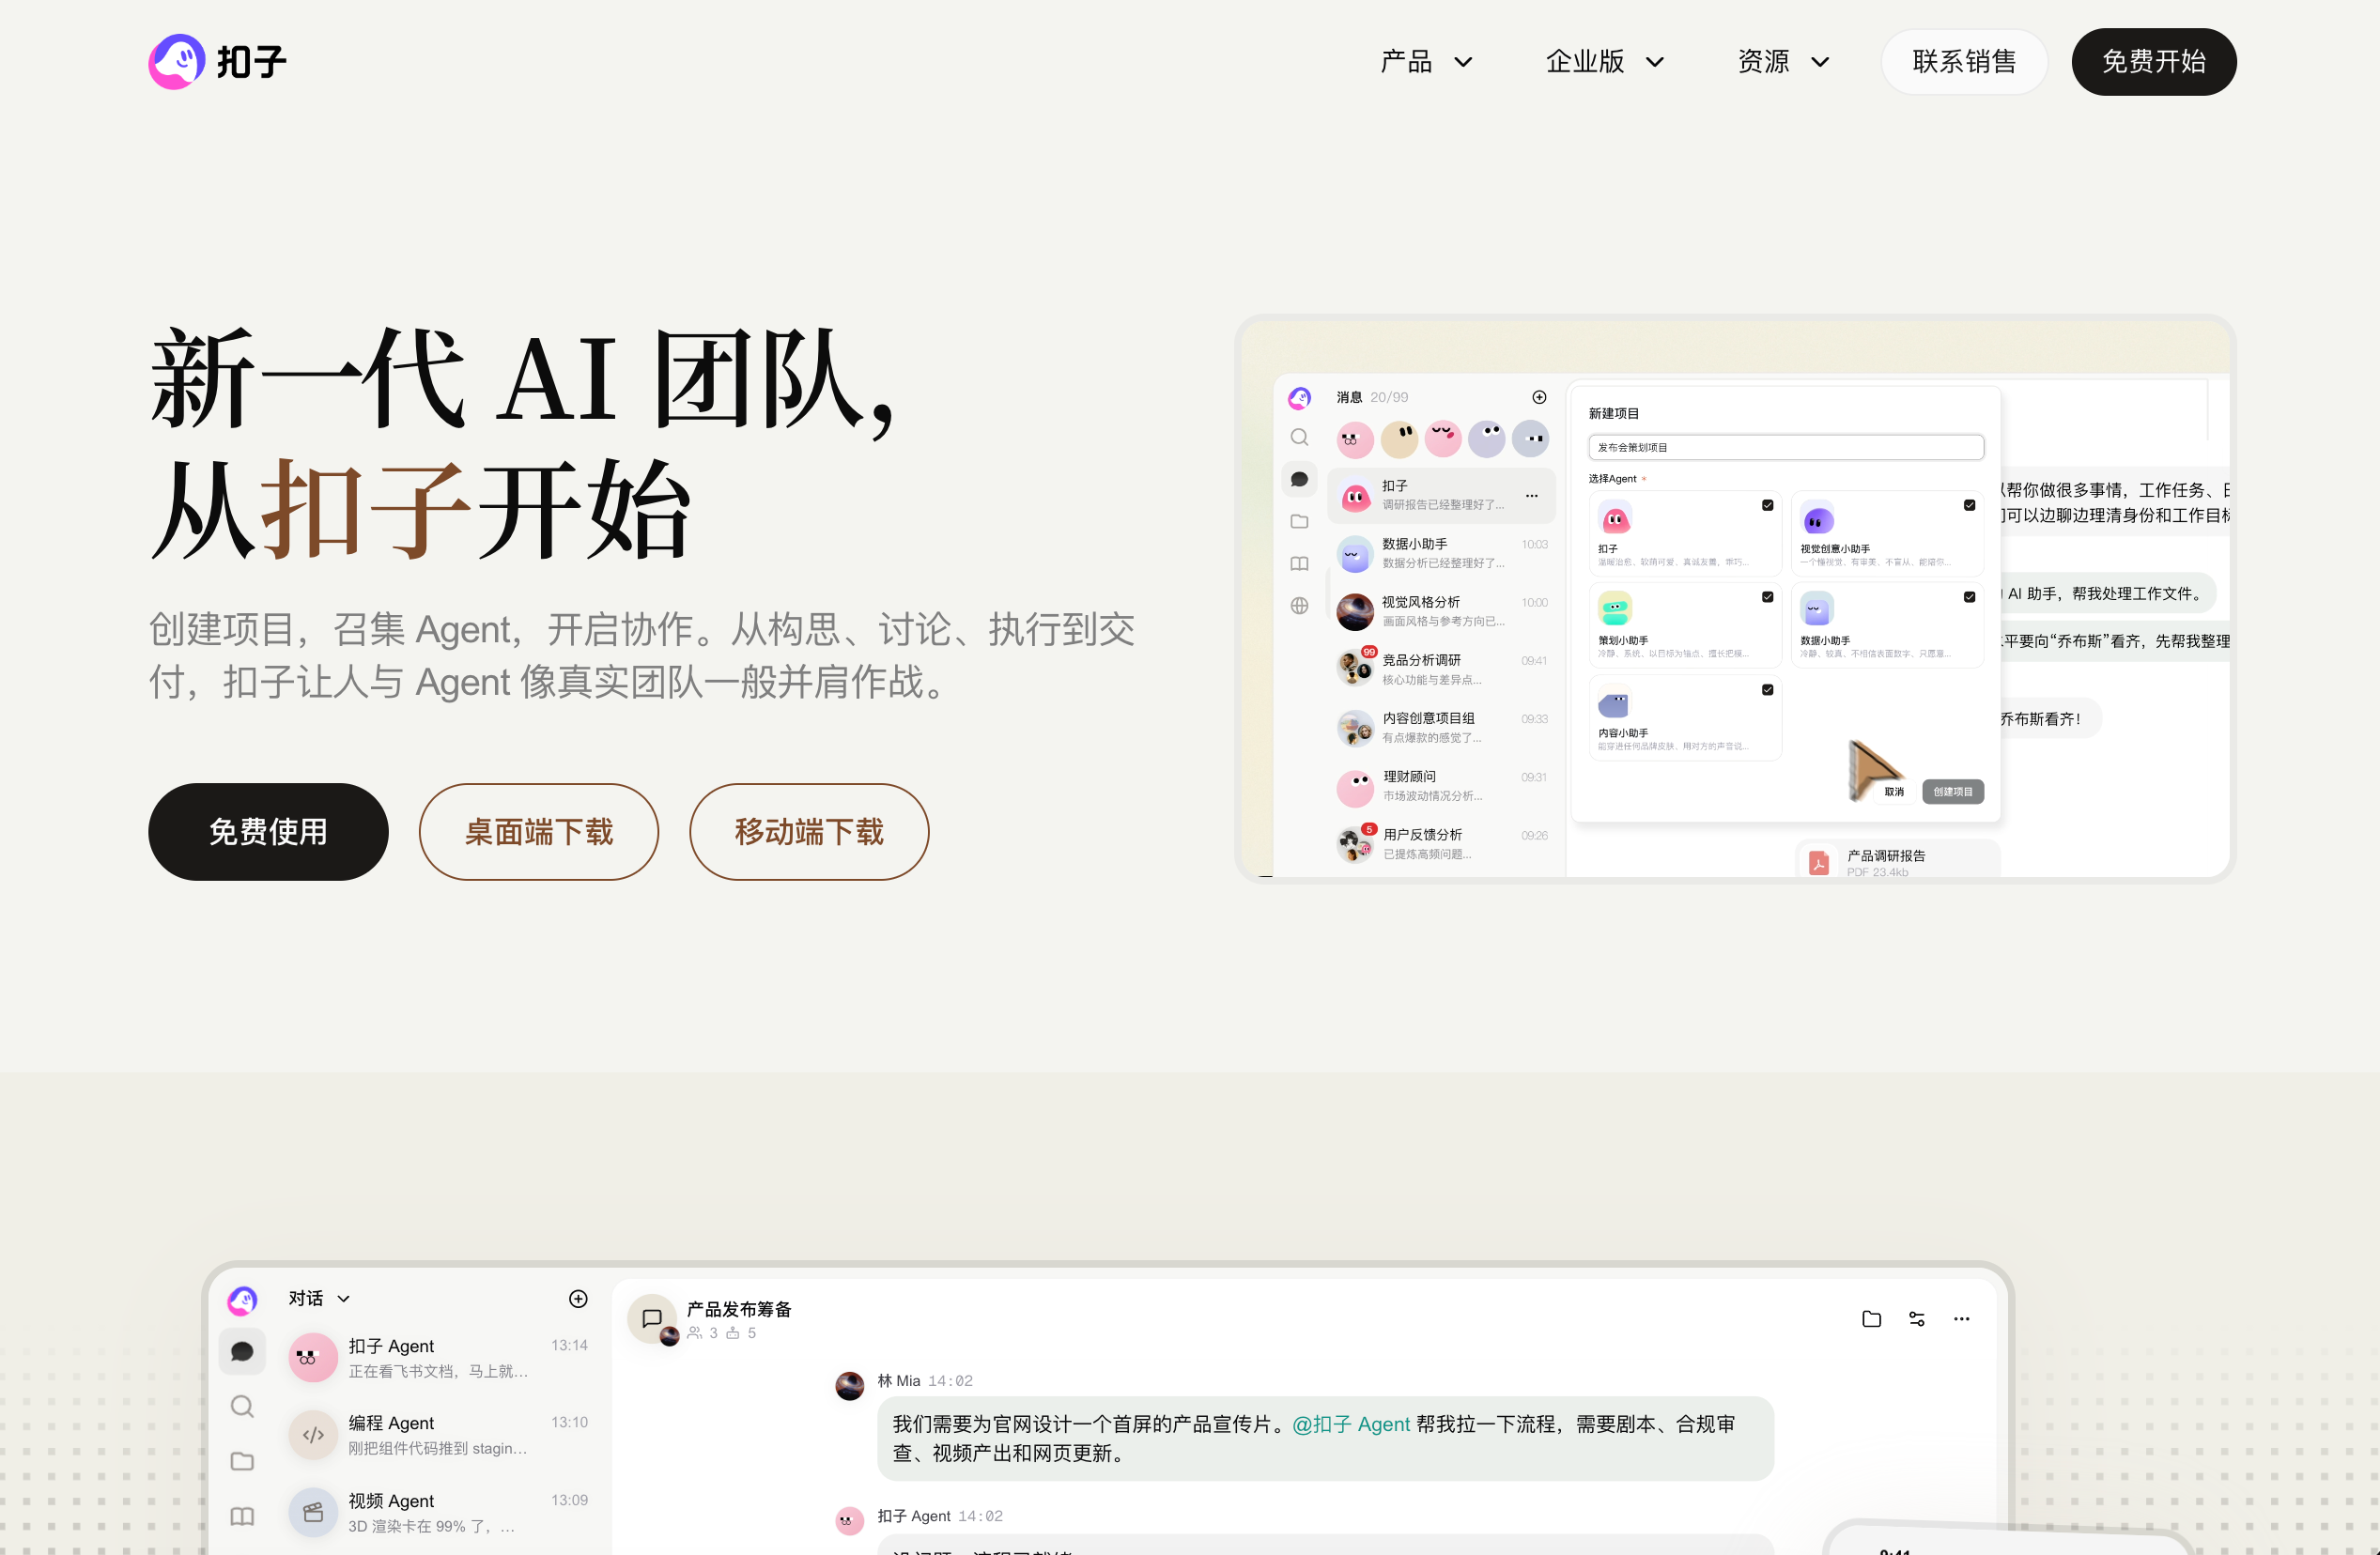This screenshot has height=1555, width=2380.
Task: Click the 创建项目 button
Action: [1953, 792]
